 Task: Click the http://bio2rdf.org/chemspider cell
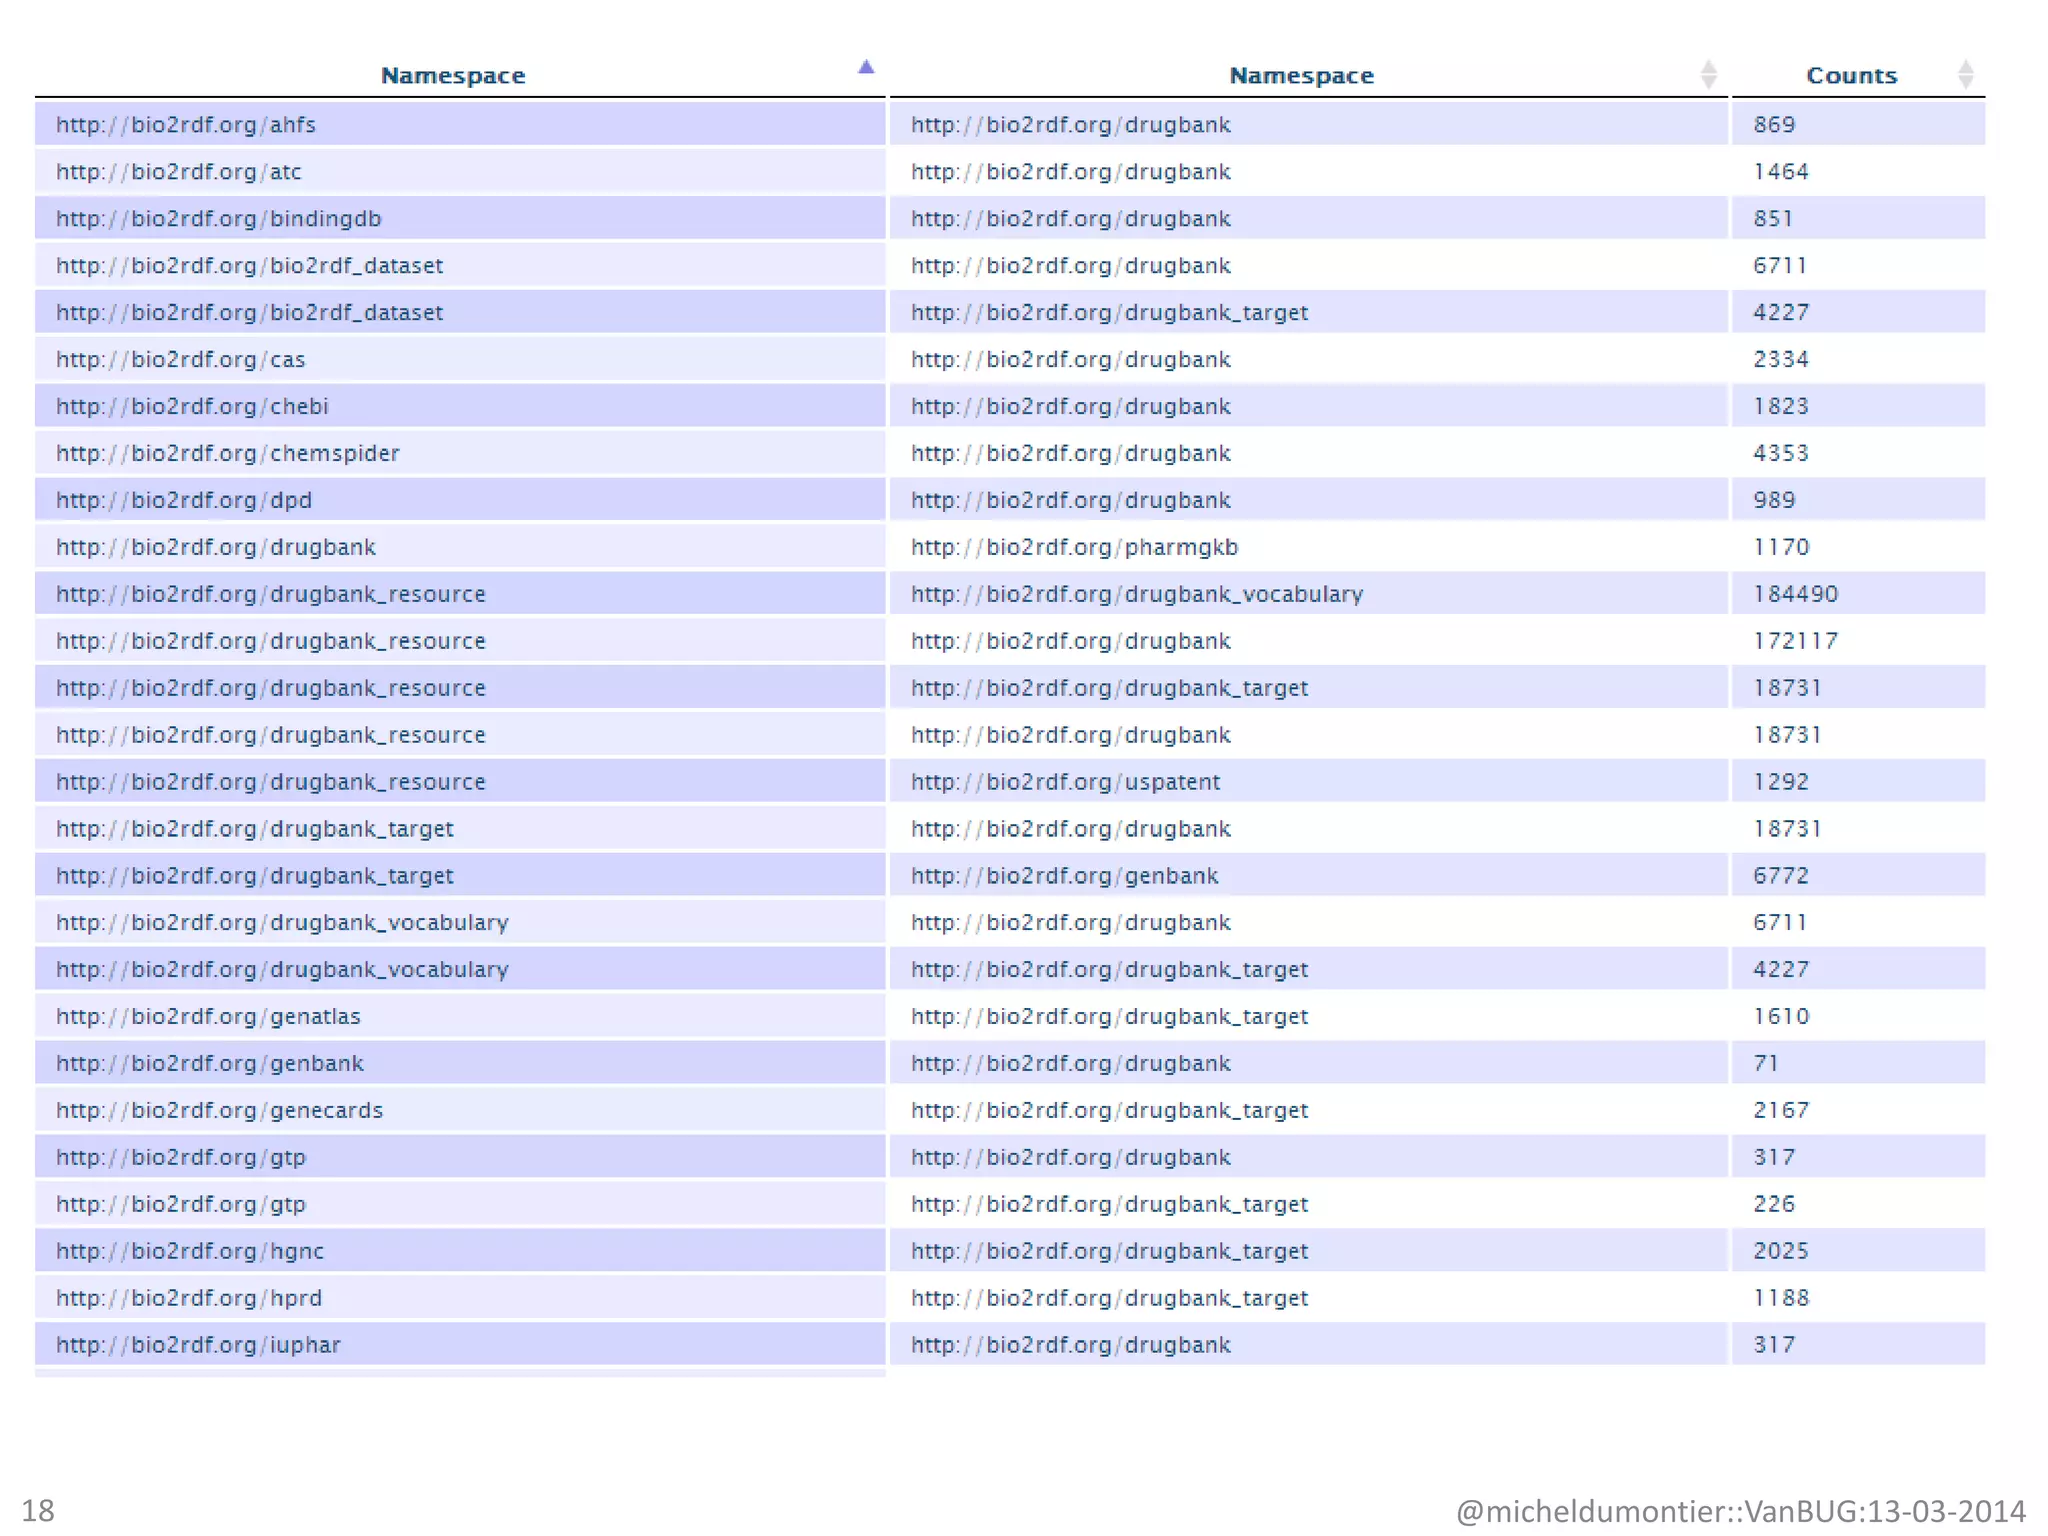[x=228, y=454]
